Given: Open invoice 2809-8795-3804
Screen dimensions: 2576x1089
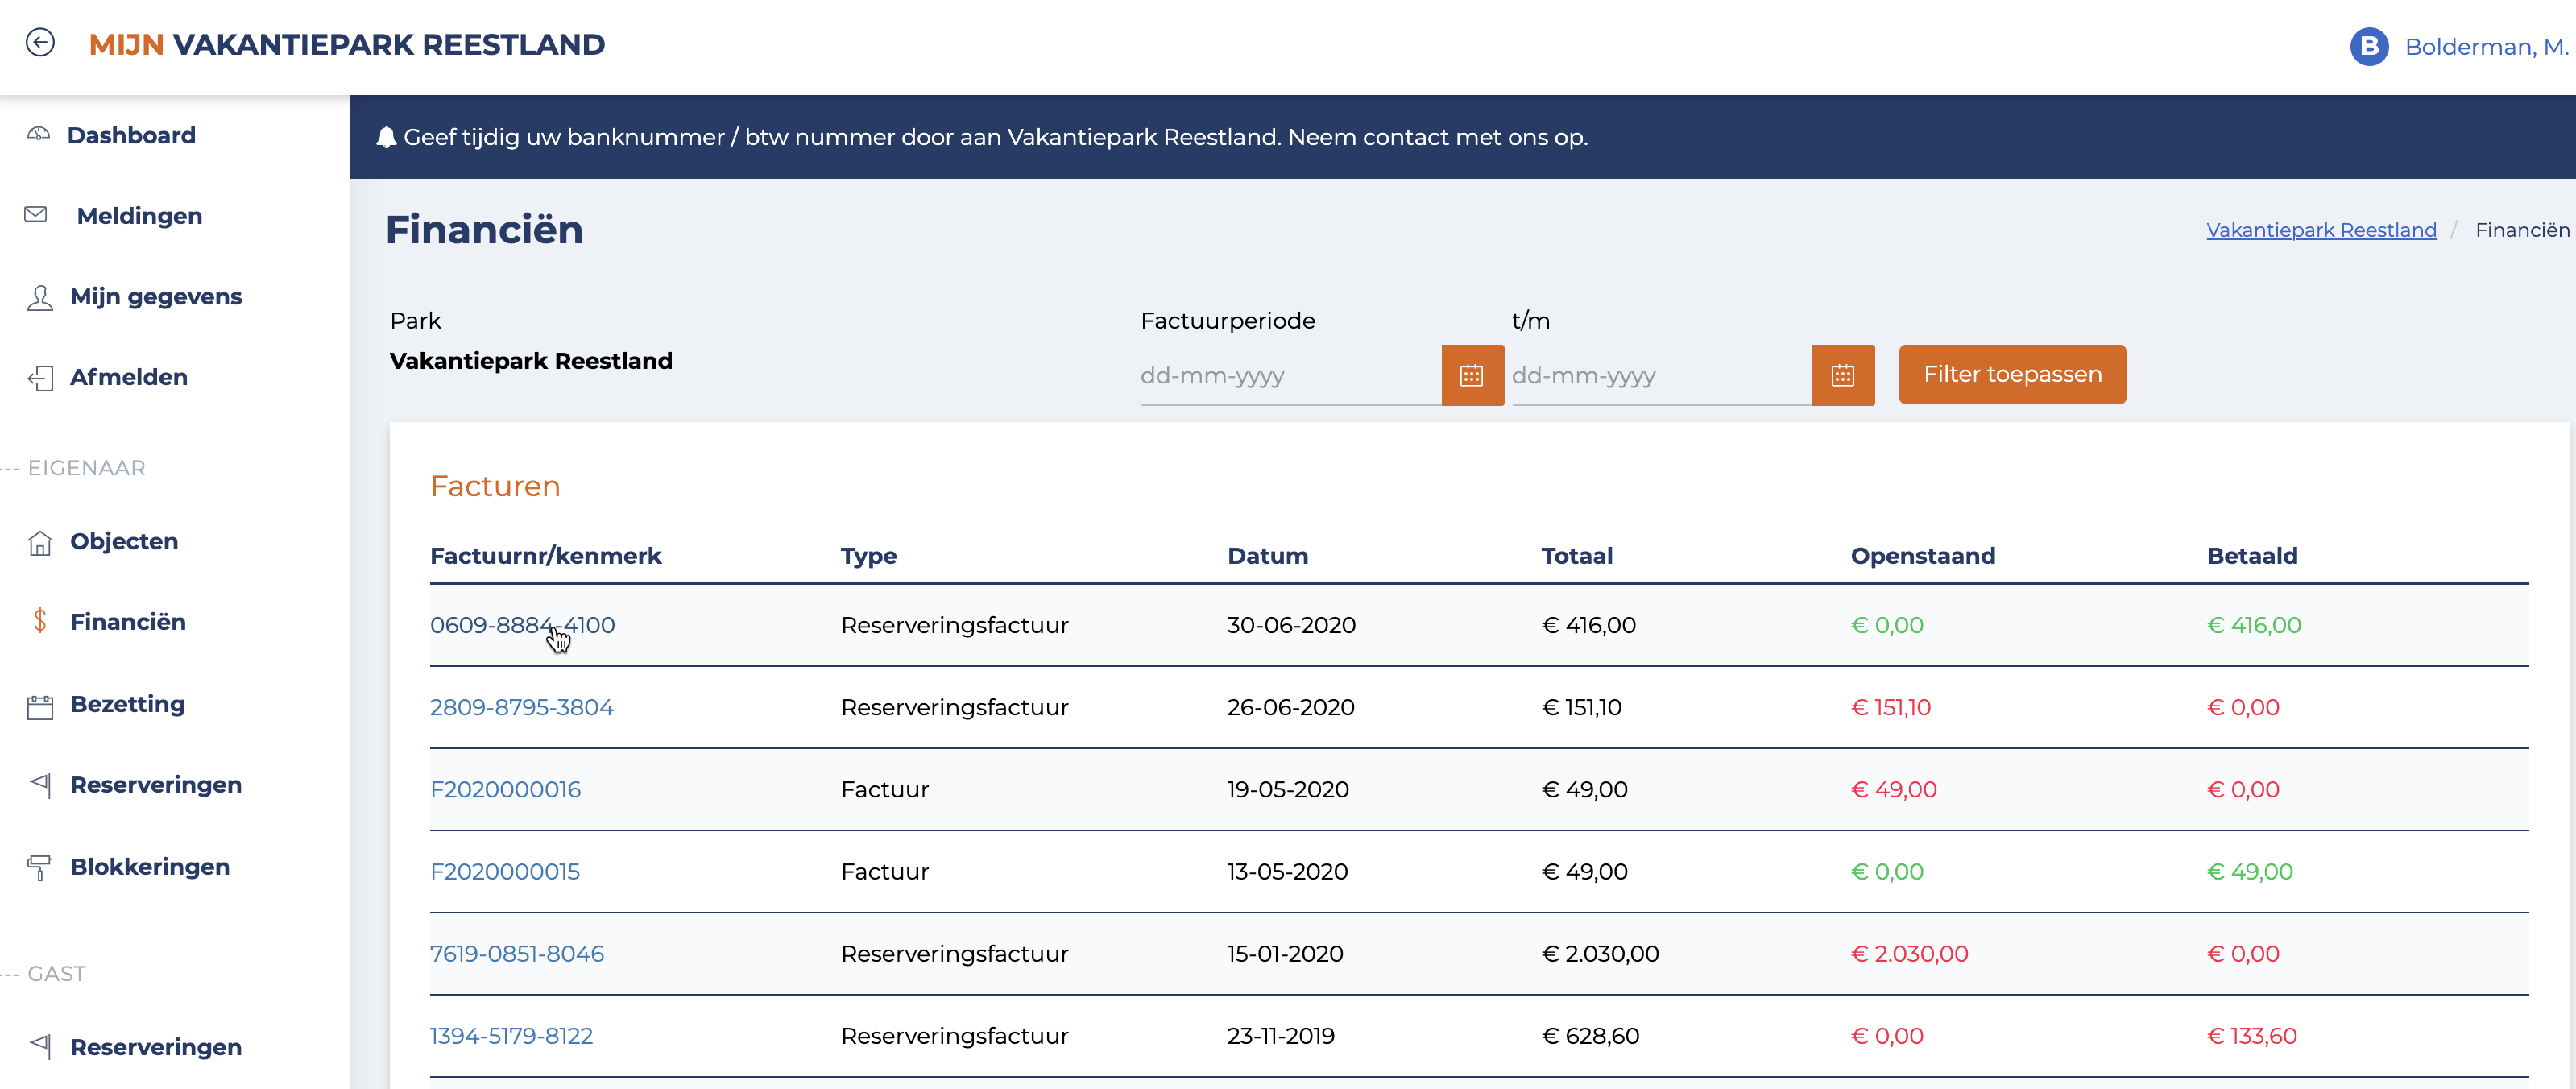Looking at the screenshot, I should [x=521, y=707].
